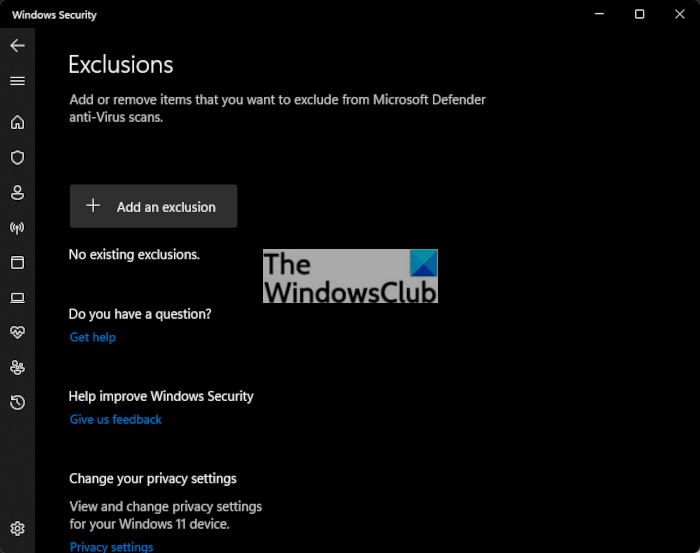
Task: Open the hamburger navigation menu
Action: point(17,81)
